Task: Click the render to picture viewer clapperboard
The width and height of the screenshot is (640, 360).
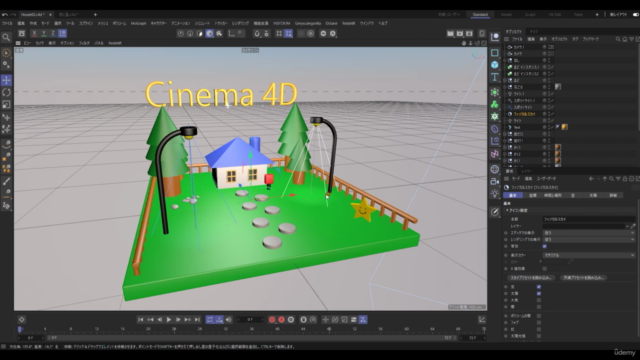Action: click(460, 33)
